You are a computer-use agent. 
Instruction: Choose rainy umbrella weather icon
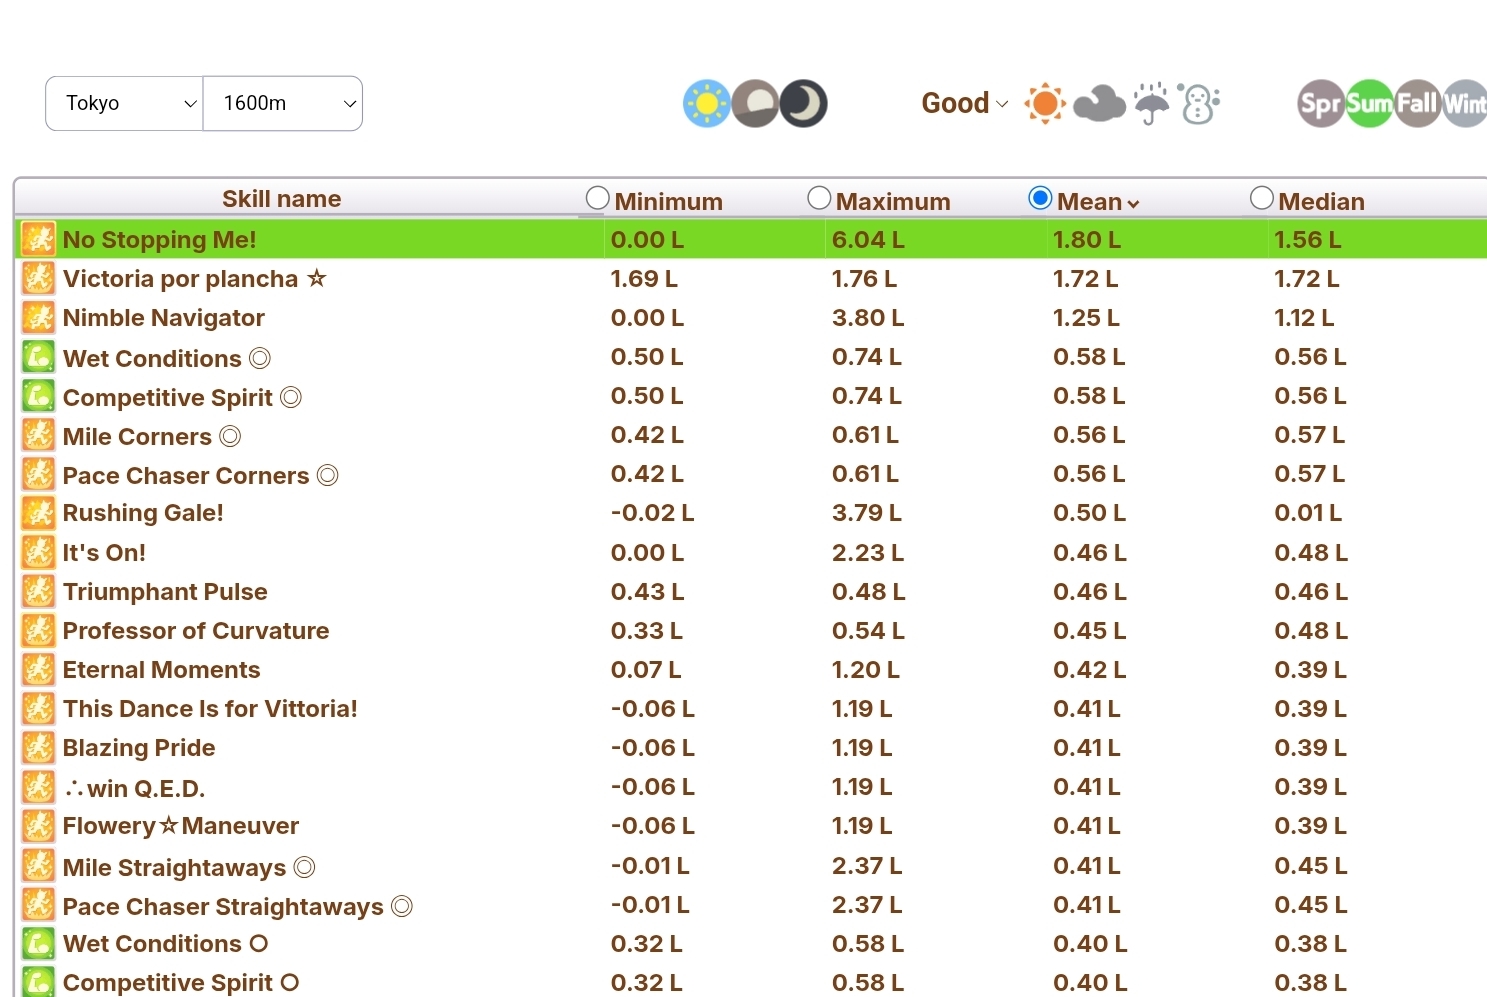[x=1151, y=103]
